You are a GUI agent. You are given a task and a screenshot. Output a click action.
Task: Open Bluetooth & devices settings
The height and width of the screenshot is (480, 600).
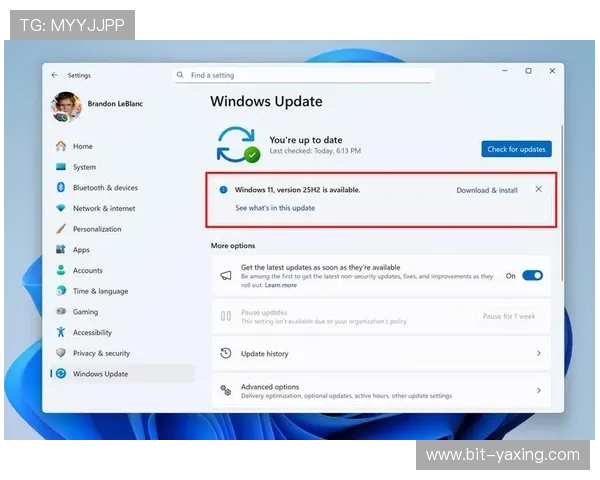pos(105,188)
